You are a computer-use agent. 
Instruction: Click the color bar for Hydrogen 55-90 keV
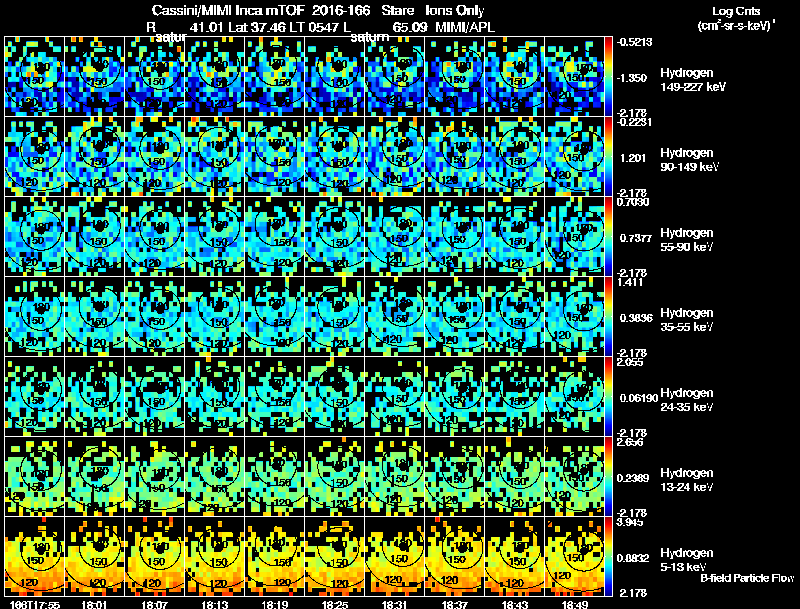point(609,237)
